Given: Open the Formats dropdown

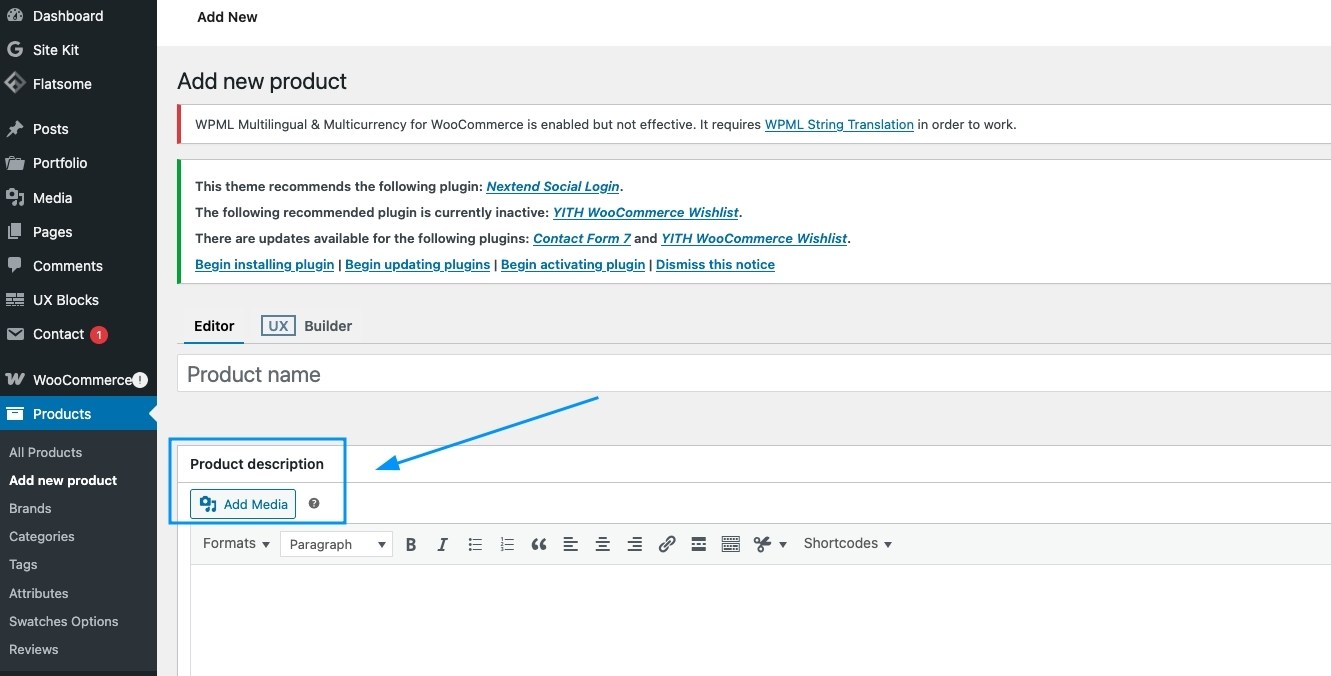Looking at the screenshot, I should [236, 543].
